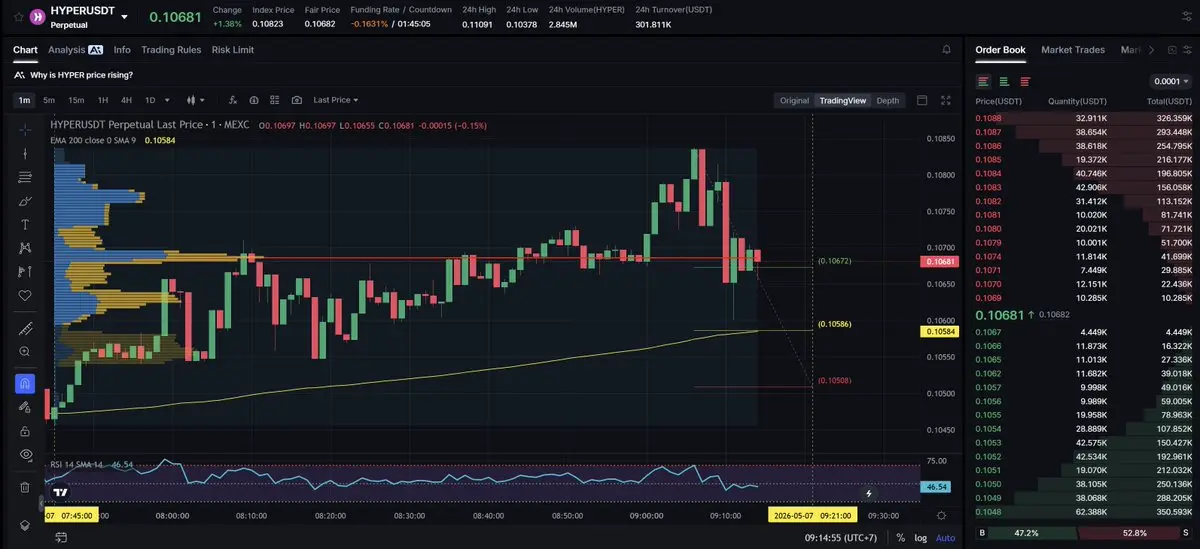Open the heart icons tool
Viewport: 1200px width, 549px height.
[25, 296]
